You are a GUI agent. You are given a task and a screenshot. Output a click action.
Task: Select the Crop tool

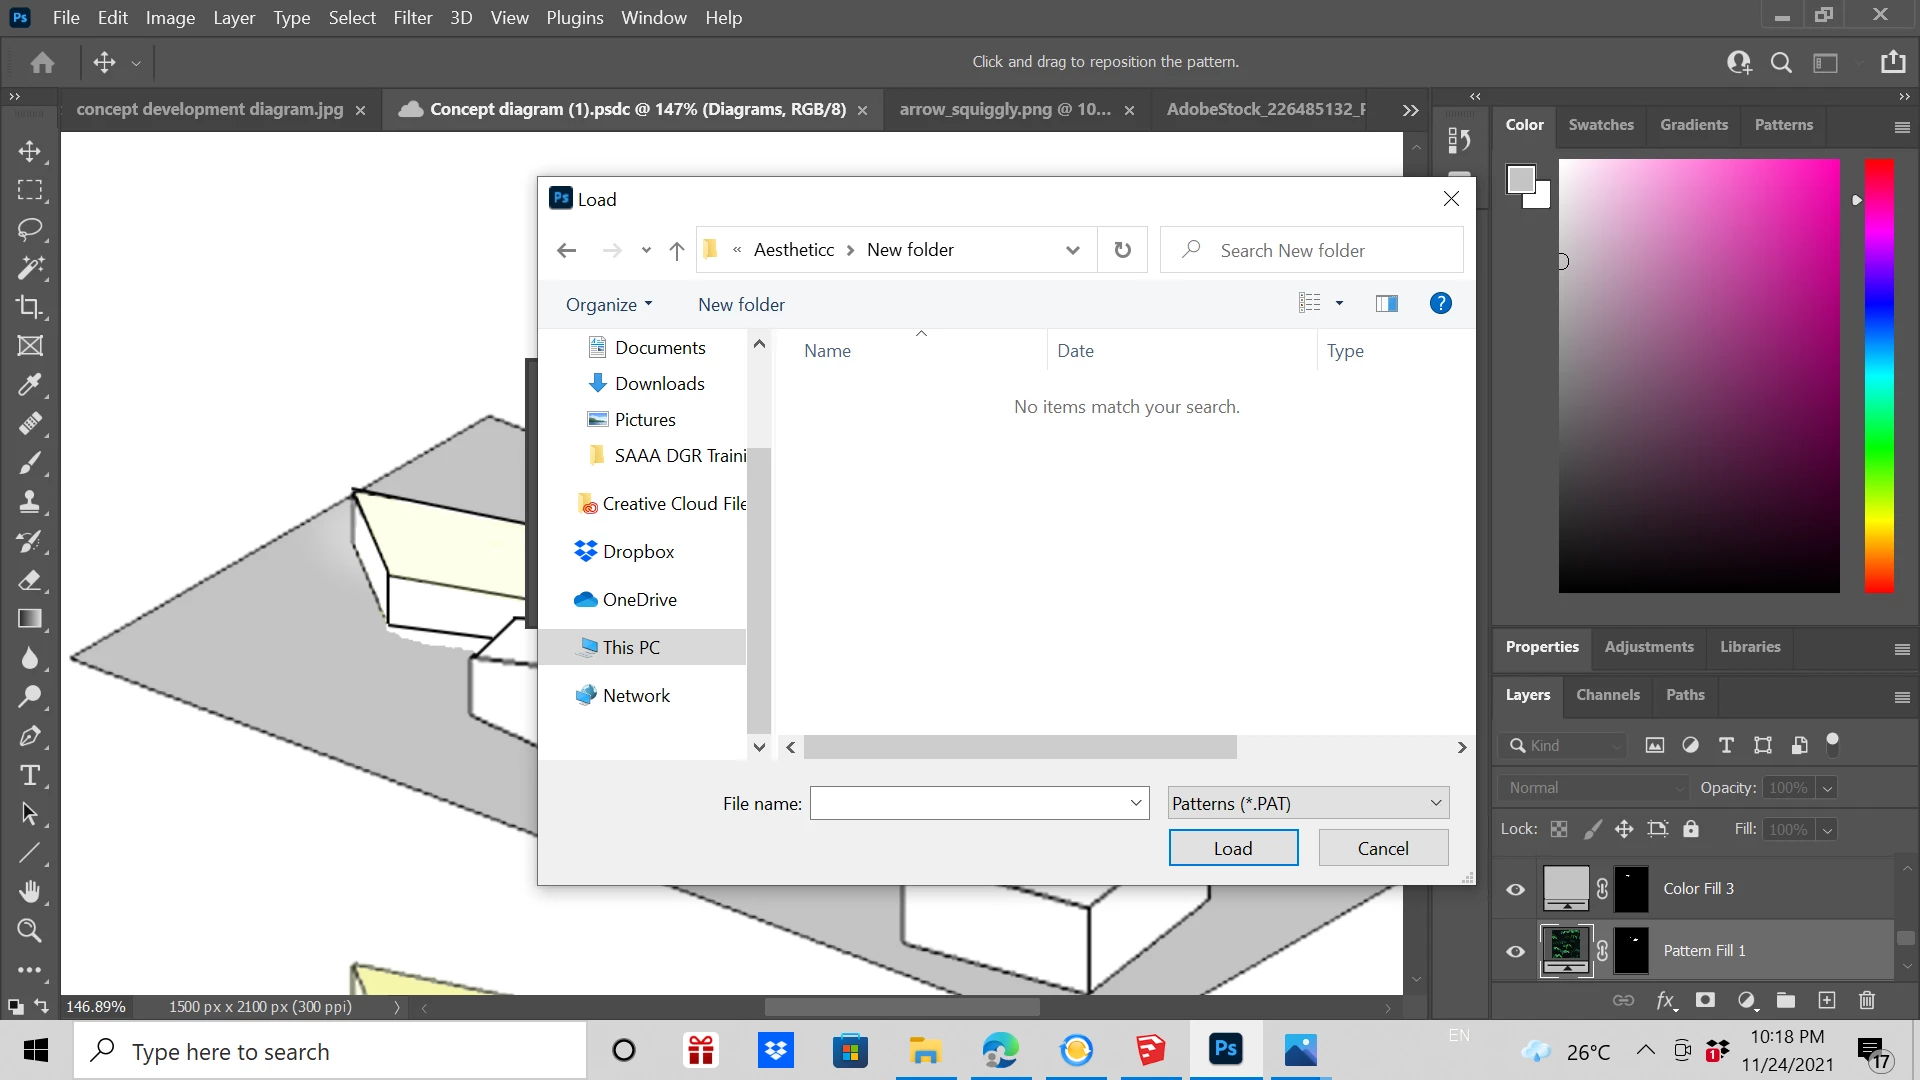[x=30, y=307]
